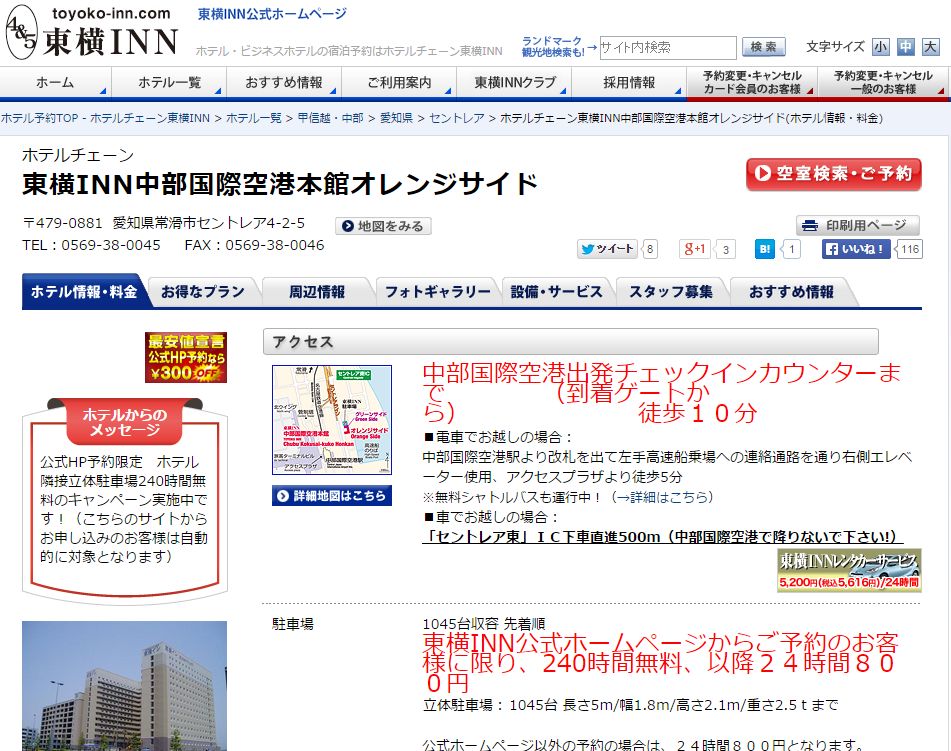Click the tweet count bubble 8
951x751 pixels.
[x=650, y=249]
